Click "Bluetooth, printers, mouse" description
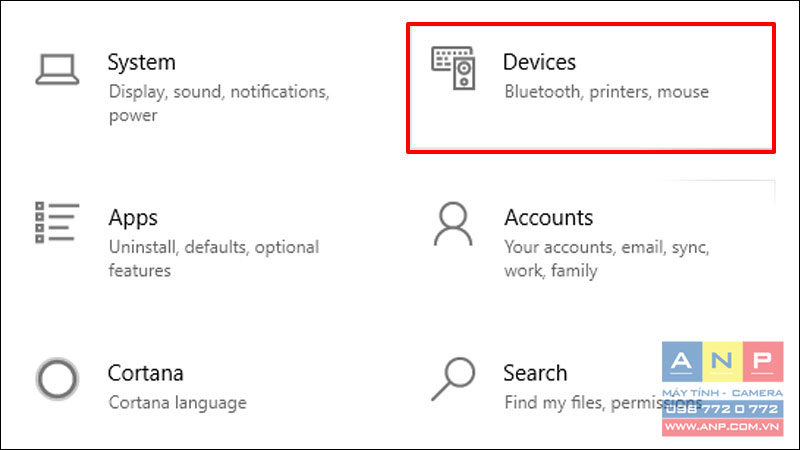The height and width of the screenshot is (450, 800). coord(607,92)
